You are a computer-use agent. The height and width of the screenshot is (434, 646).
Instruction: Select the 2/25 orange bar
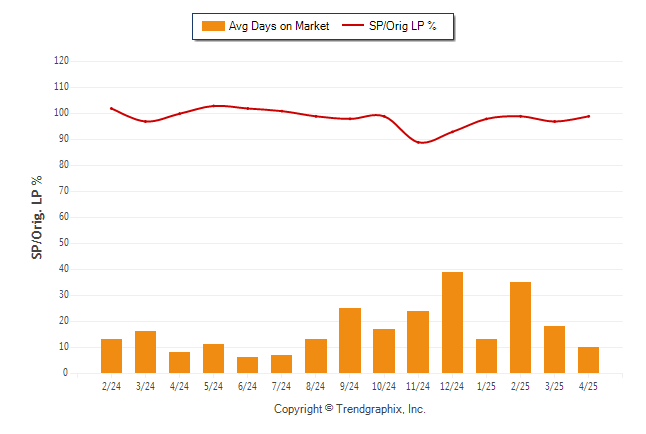click(520, 328)
